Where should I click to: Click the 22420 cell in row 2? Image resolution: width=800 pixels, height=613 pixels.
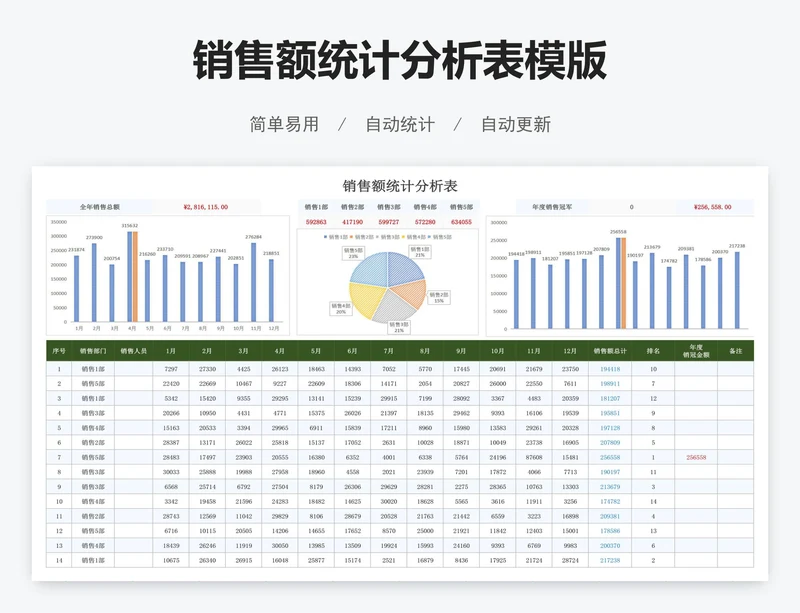pyautogui.click(x=171, y=384)
